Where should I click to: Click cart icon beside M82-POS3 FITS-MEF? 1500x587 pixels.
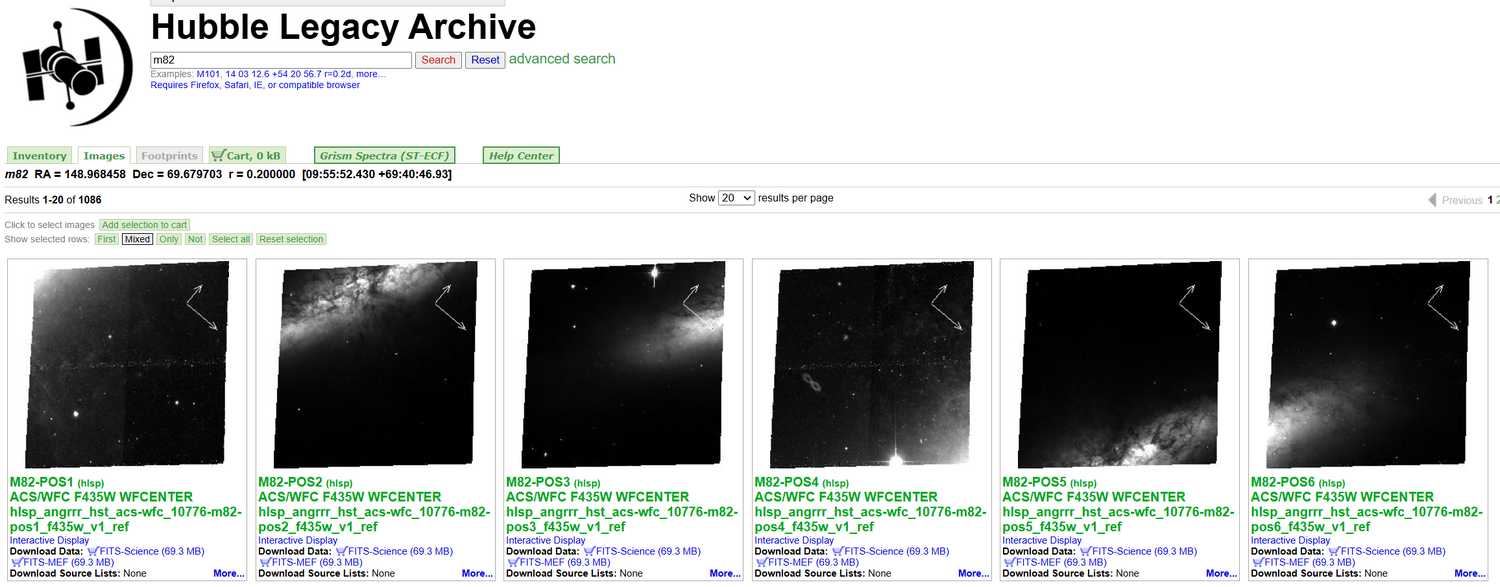tap(512, 562)
